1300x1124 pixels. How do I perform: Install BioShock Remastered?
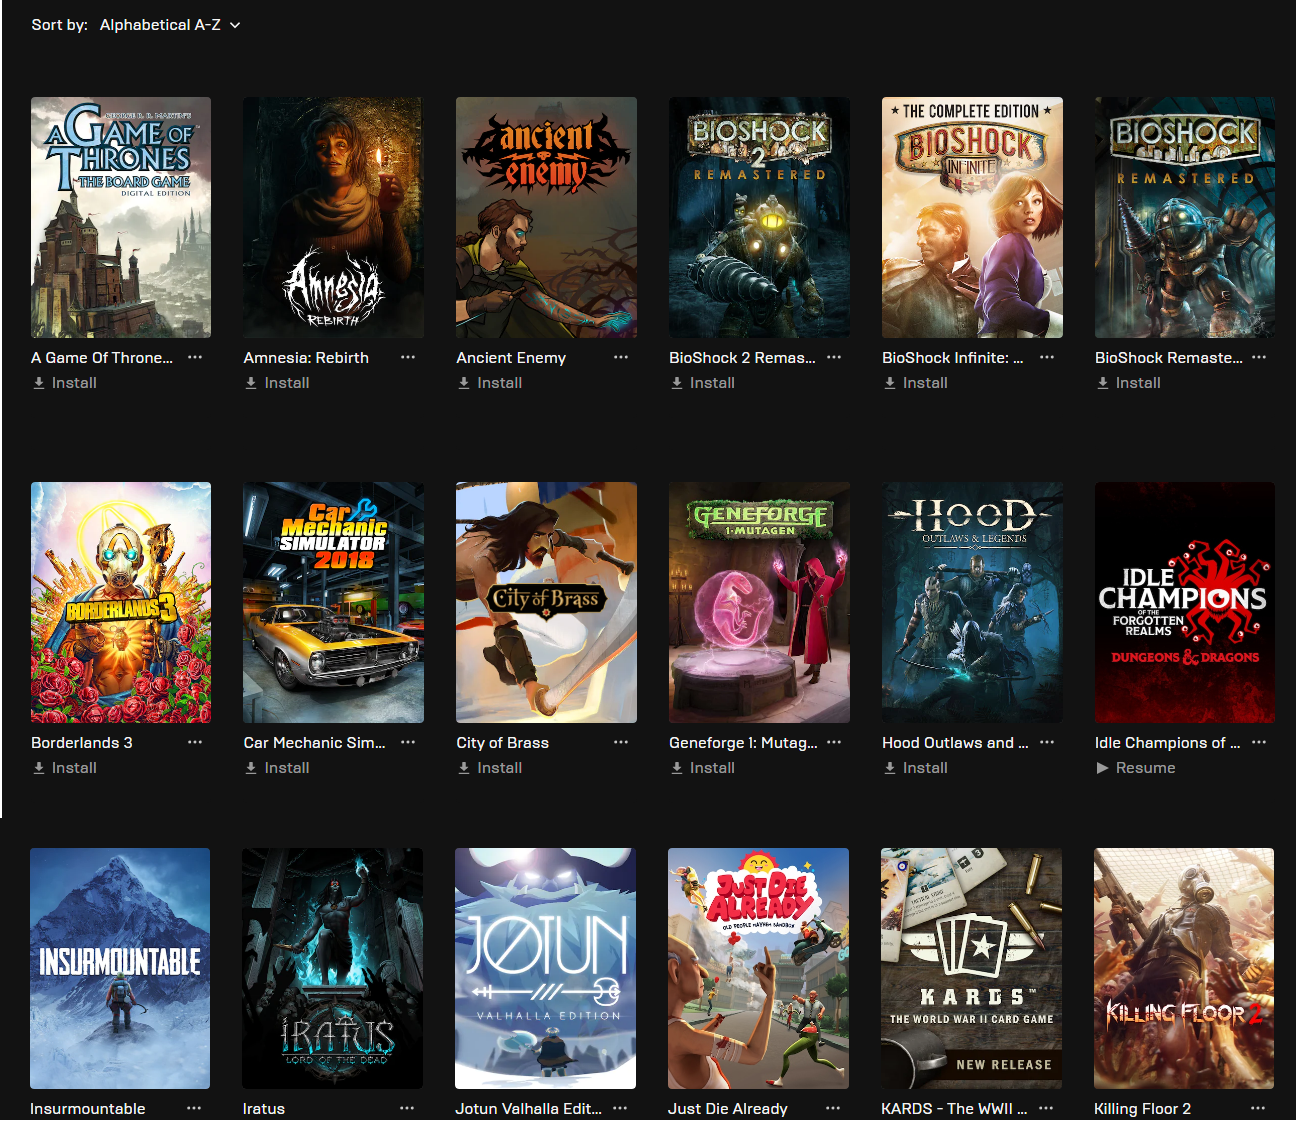point(1129,383)
